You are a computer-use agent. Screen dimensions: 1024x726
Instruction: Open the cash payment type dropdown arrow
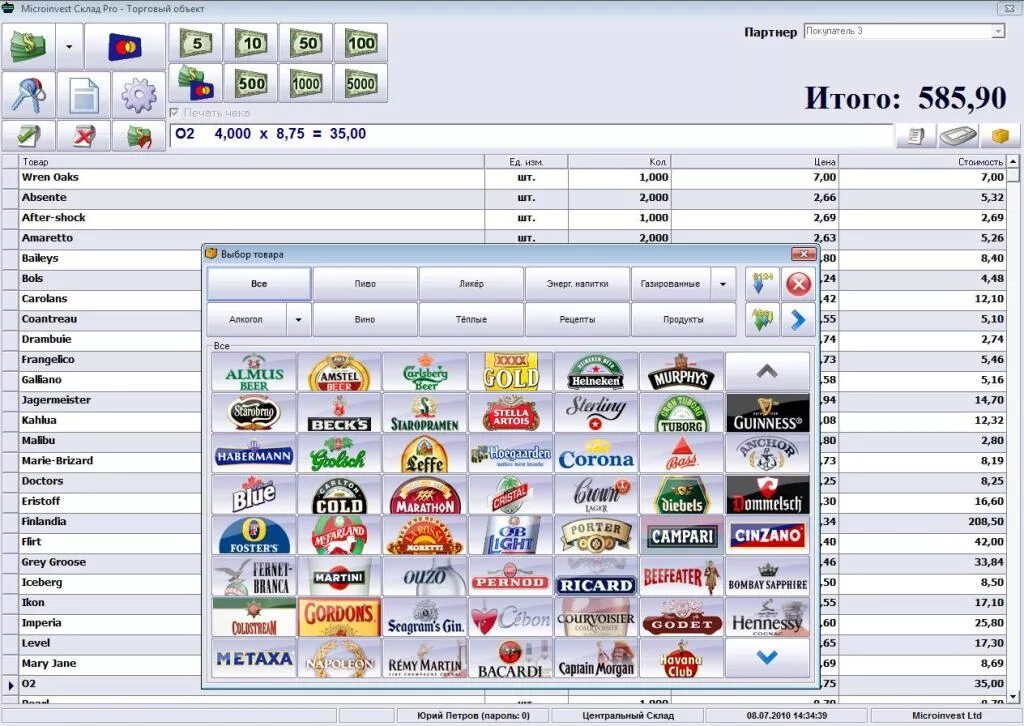point(69,47)
